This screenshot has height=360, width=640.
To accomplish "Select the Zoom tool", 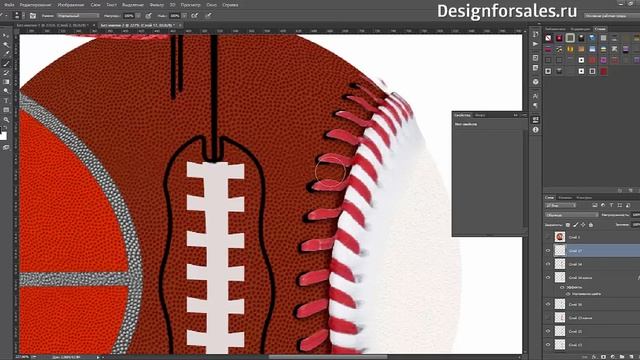I will coord(6,120).
